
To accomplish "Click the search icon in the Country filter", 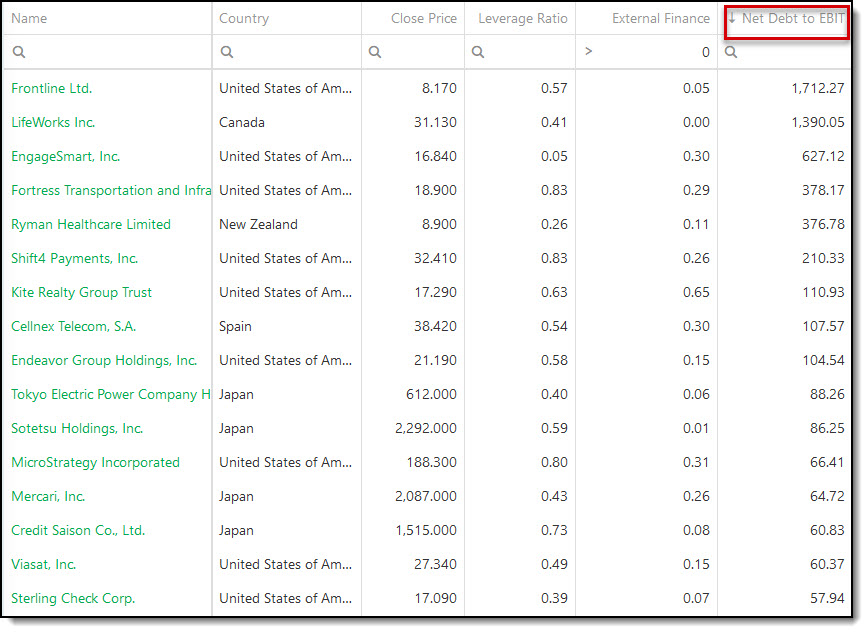I will point(227,52).
